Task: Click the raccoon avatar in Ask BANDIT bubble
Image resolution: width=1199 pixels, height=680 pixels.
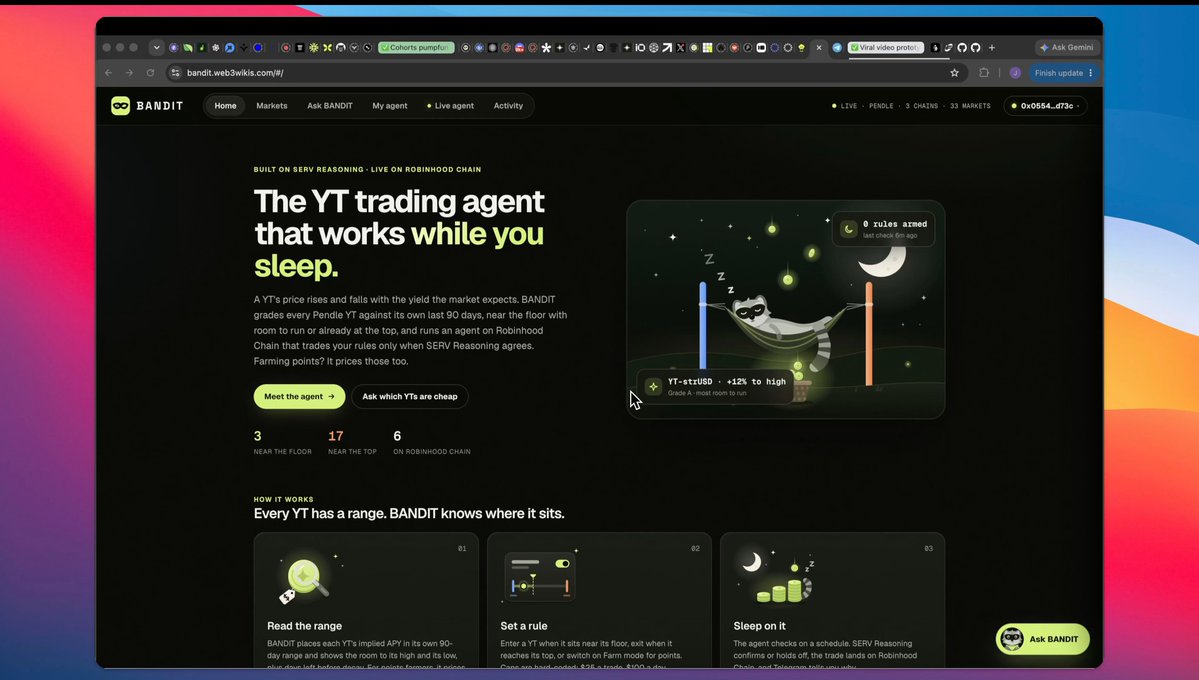Action: (x=1012, y=639)
